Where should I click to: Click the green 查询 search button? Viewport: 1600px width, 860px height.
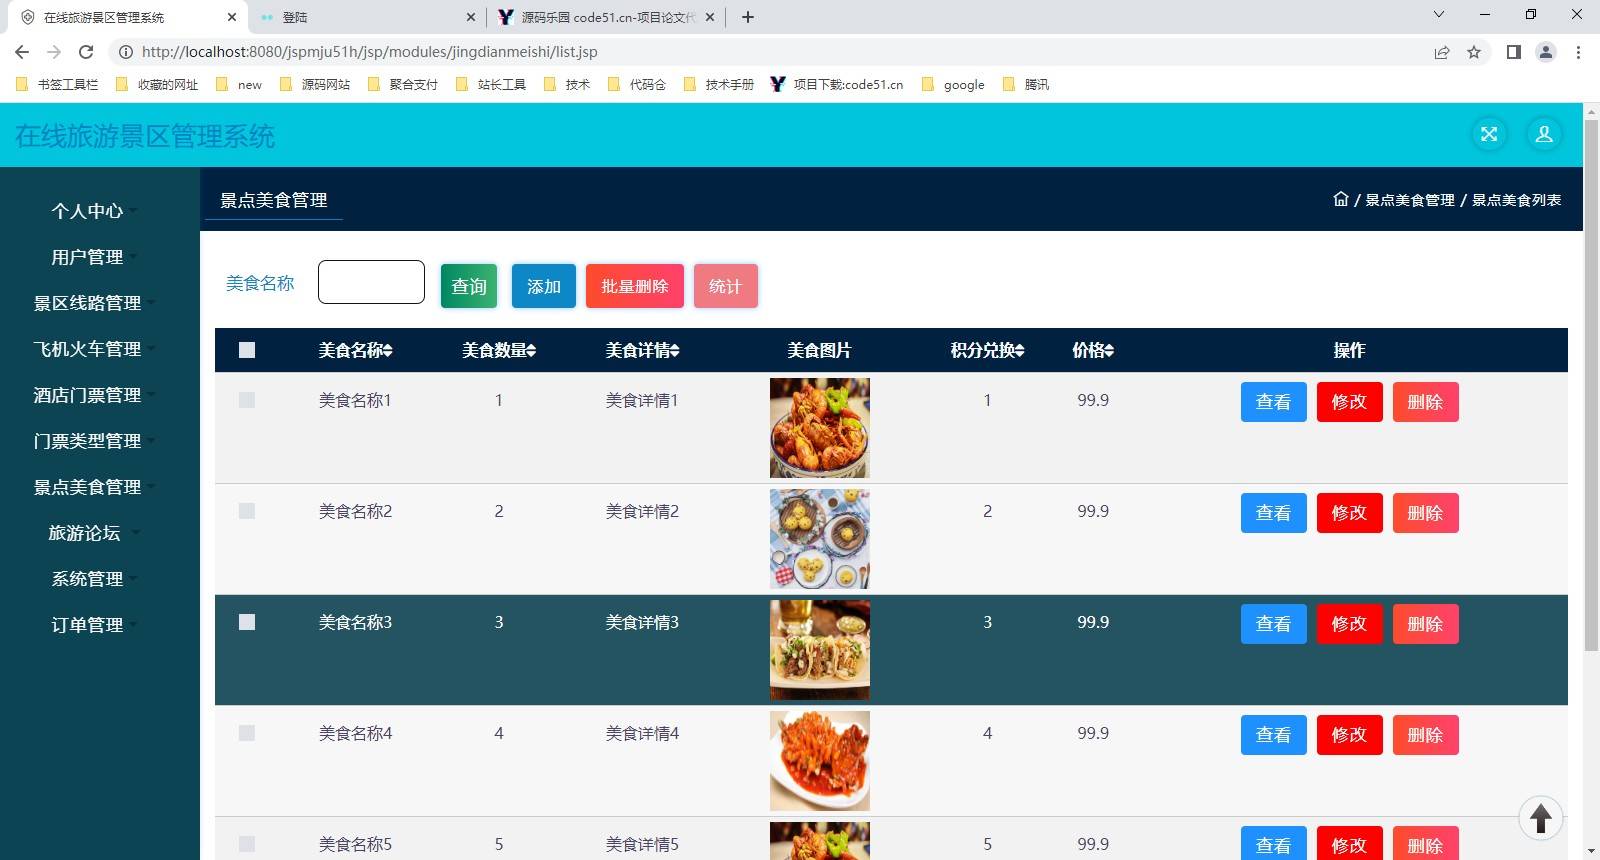469,286
